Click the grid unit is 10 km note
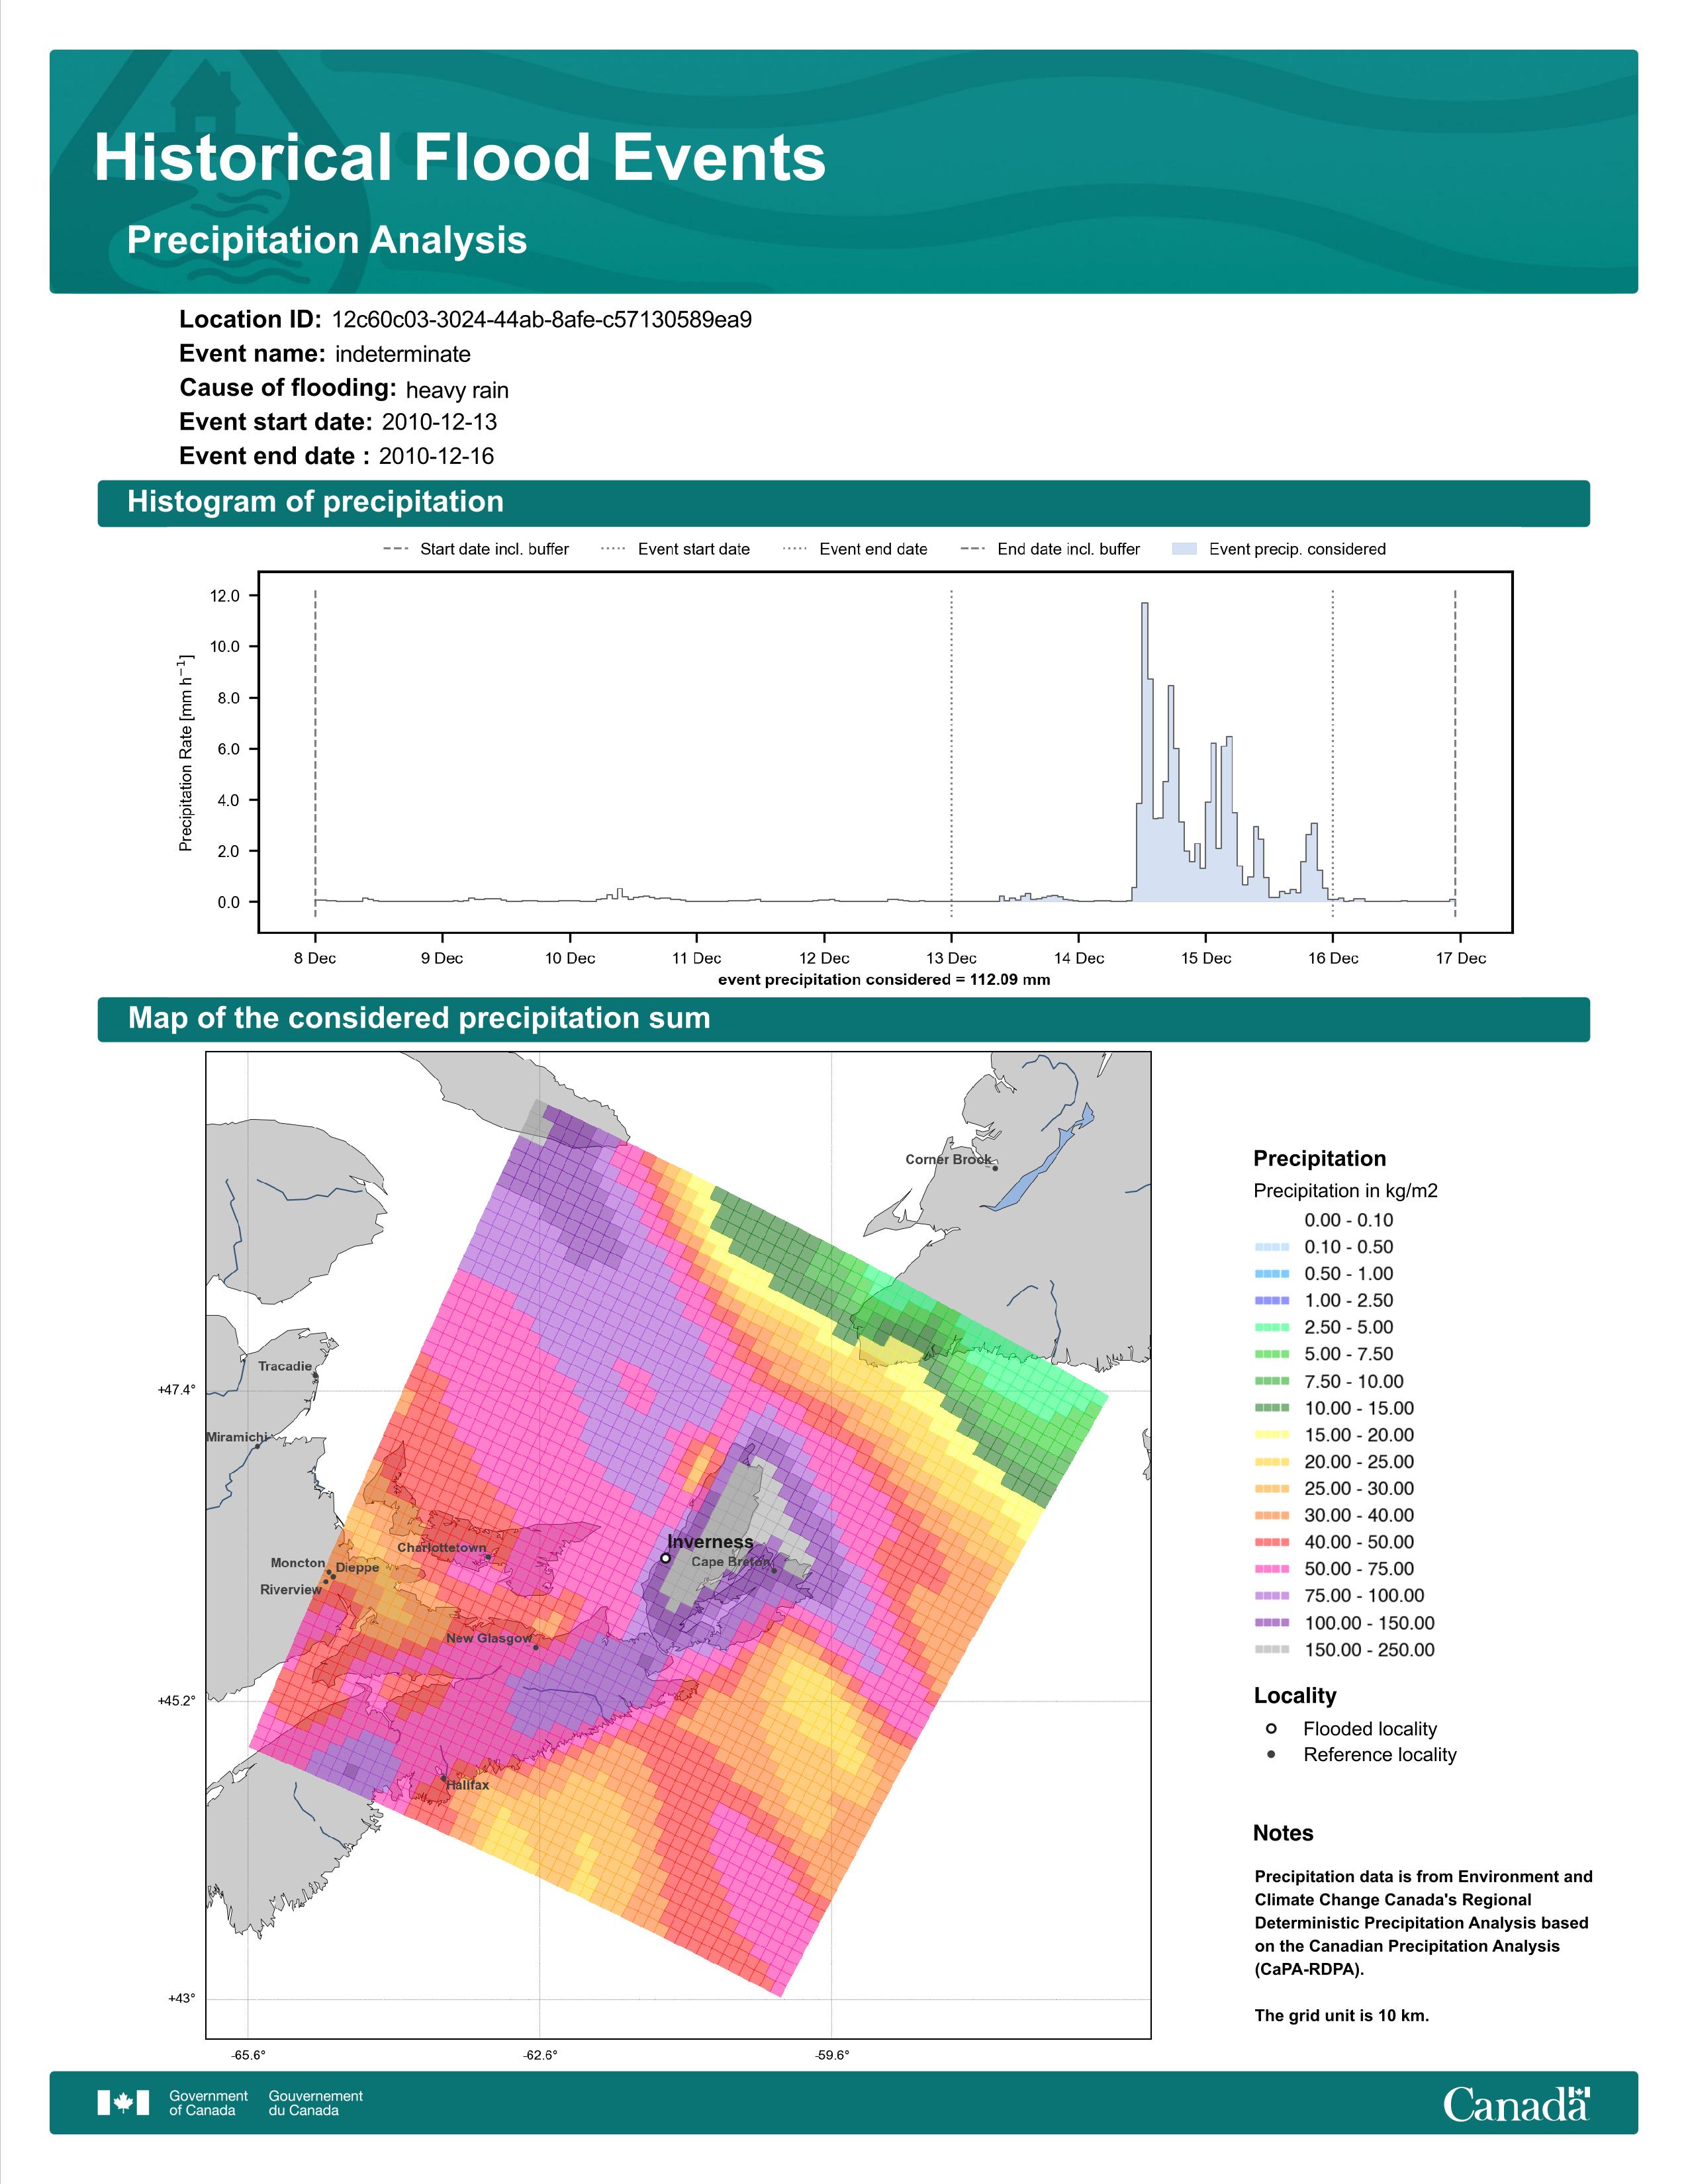Image resolution: width=1688 pixels, height=2184 pixels. point(1341,2016)
